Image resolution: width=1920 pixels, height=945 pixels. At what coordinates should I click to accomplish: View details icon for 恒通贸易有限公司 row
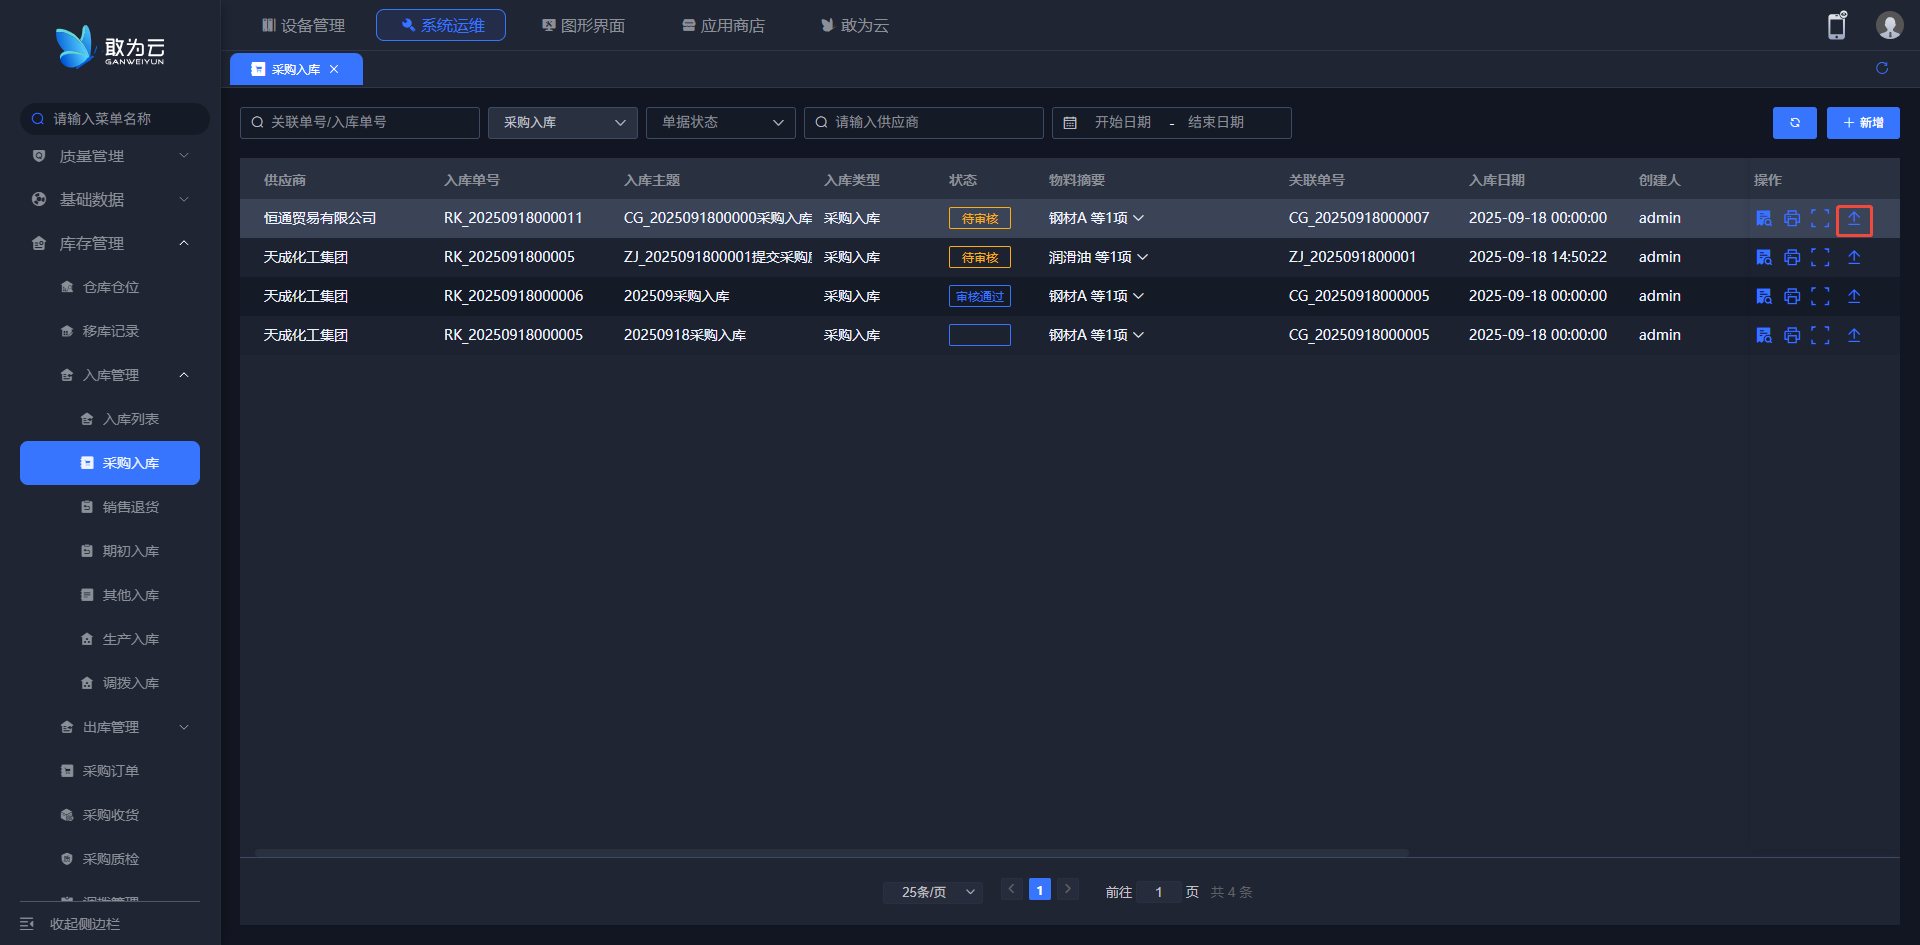1764,219
